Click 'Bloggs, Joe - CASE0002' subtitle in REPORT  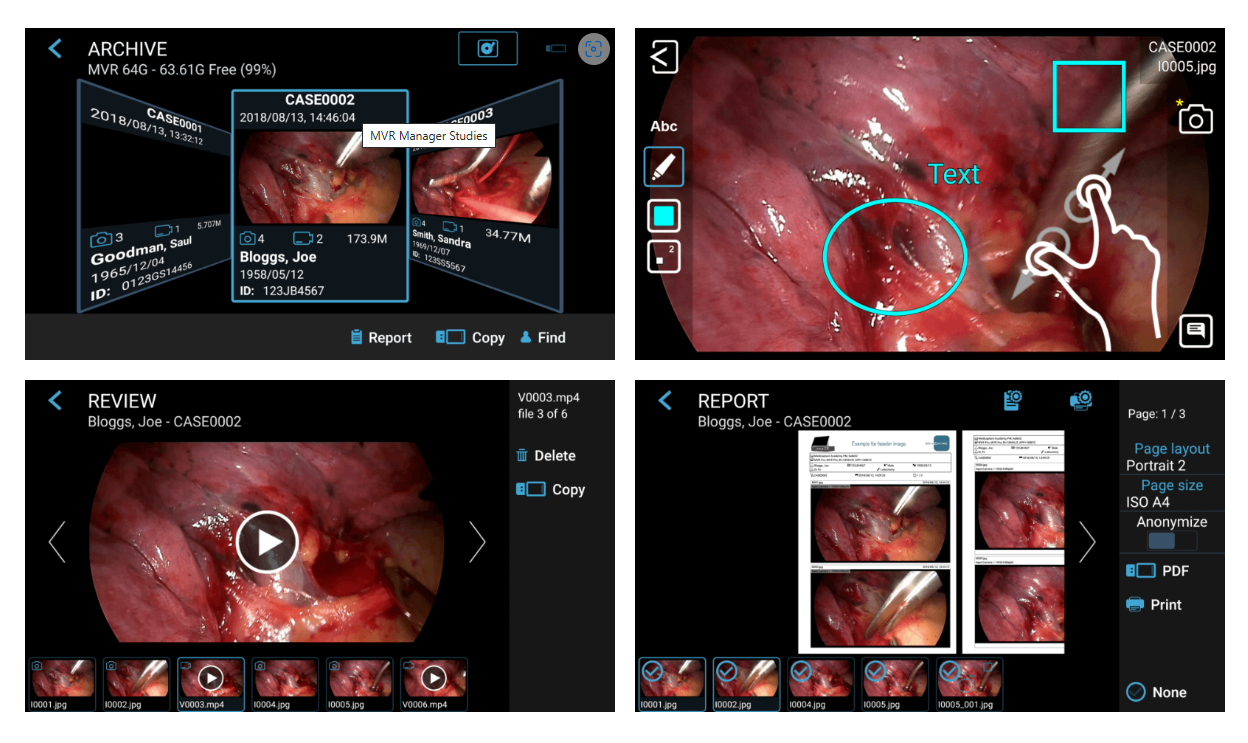775,422
